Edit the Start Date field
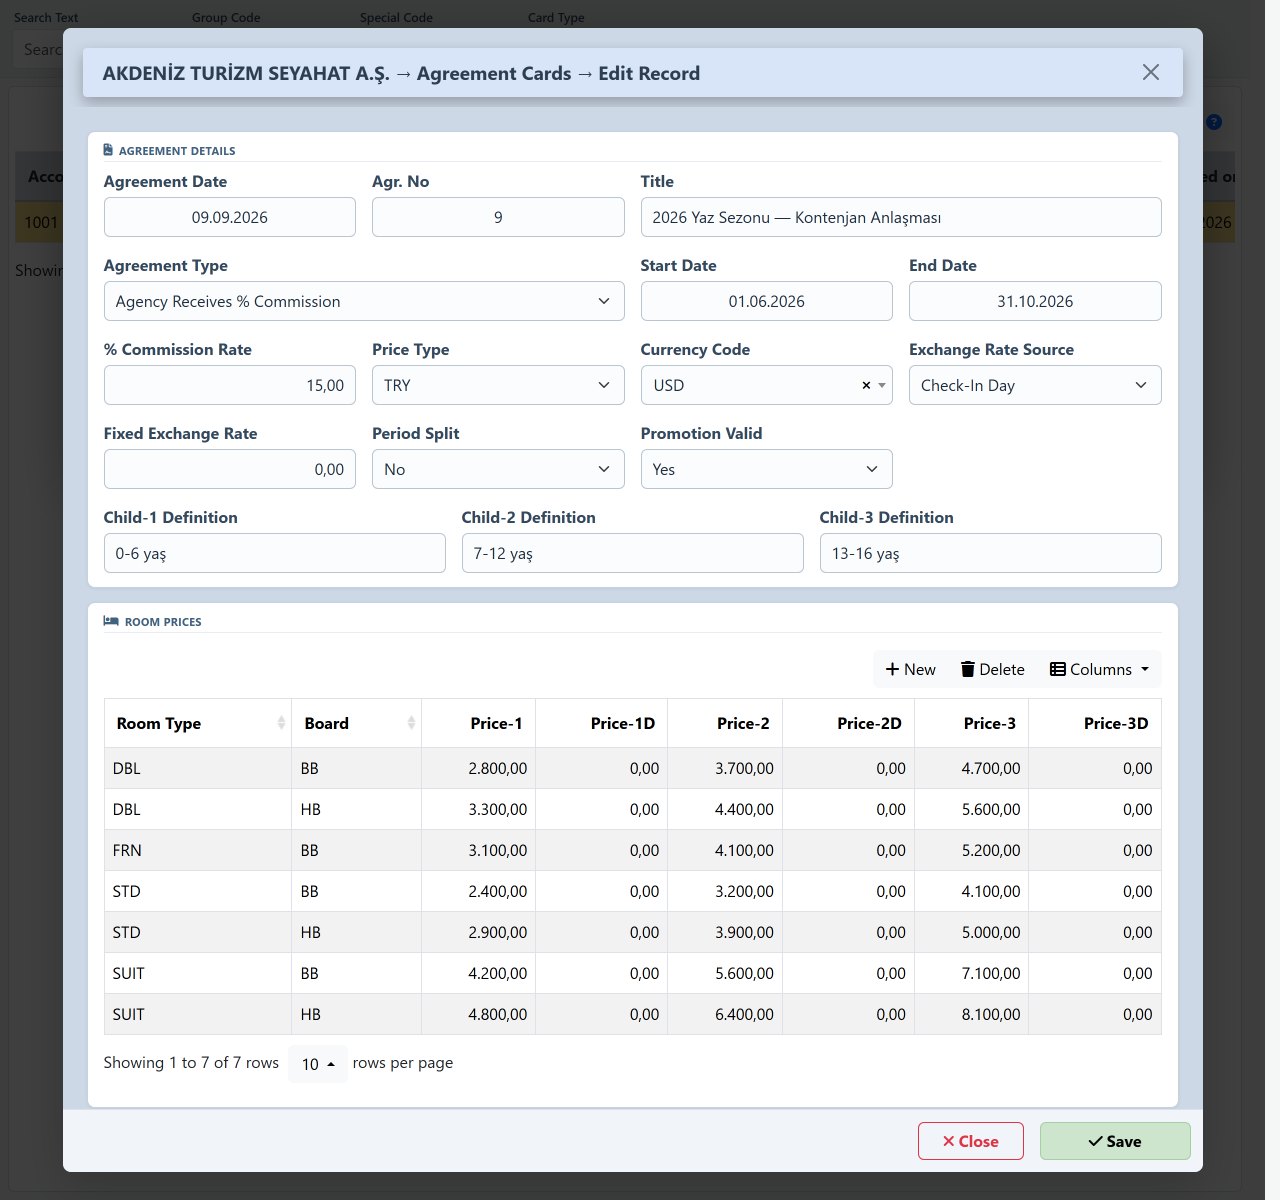The height and width of the screenshot is (1200, 1280). click(x=767, y=301)
